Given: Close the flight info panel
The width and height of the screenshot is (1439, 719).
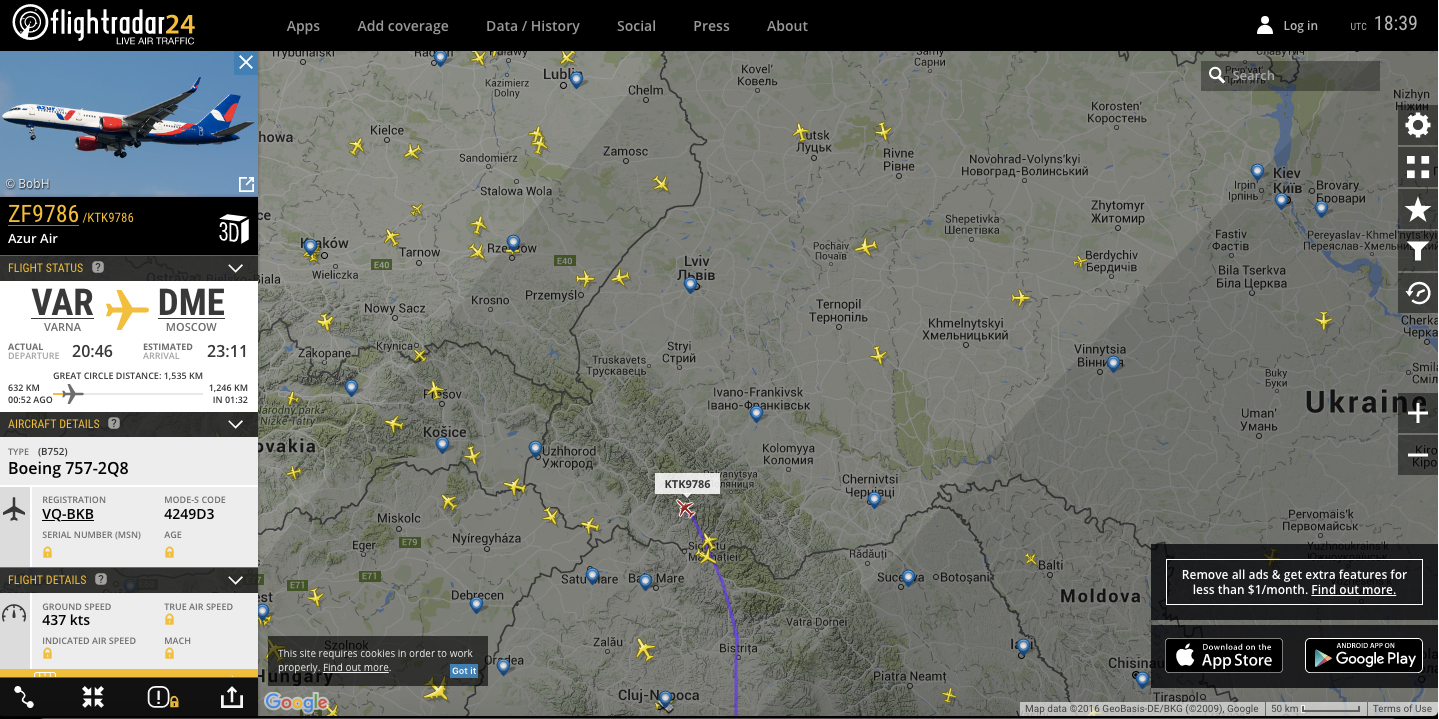Looking at the screenshot, I should coord(245,63).
